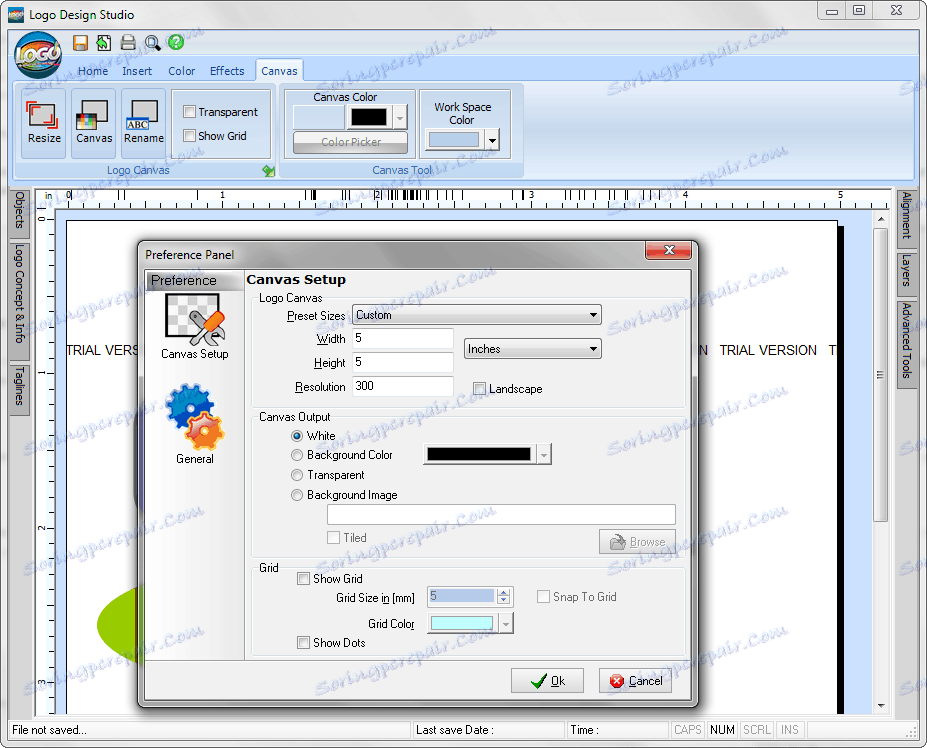Screen dimensions: 927x748
Task: Choose Background Color radio option
Action: [x=297, y=455]
